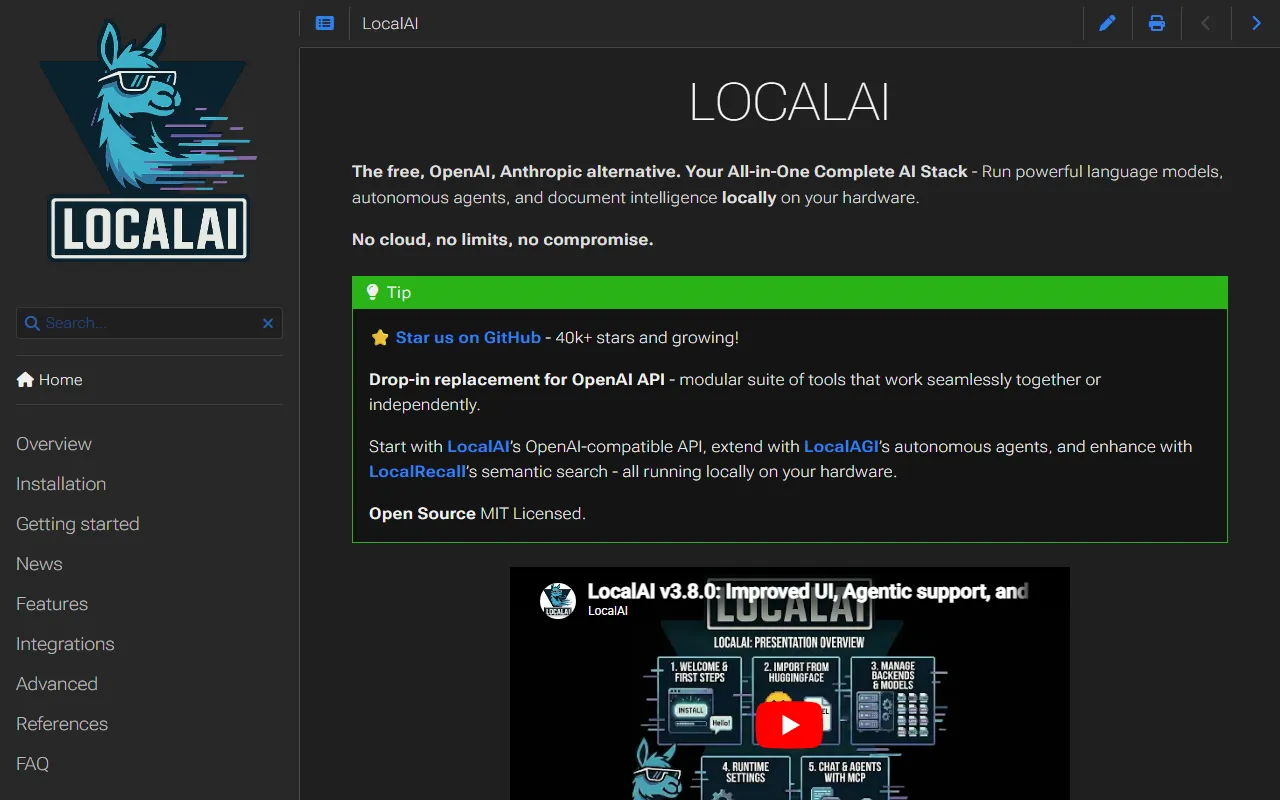Navigate forward using the right chevron

pyautogui.click(x=1256, y=23)
